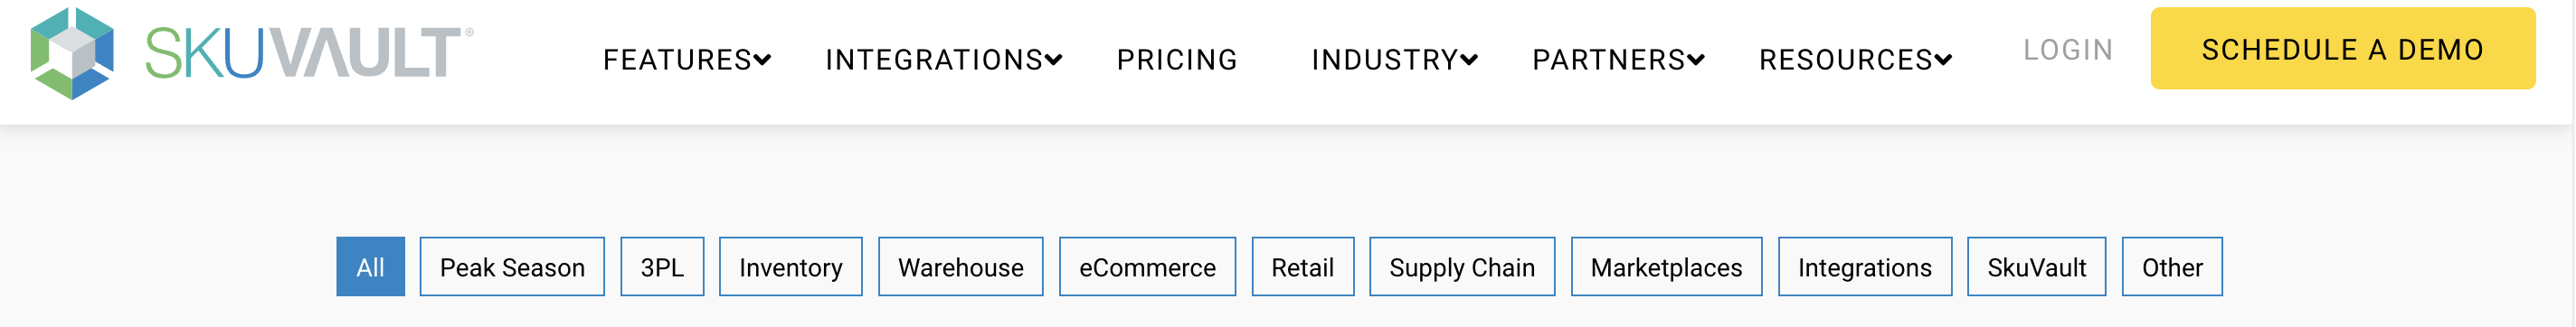2576x327 pixels.
Task: Expand the Resources dropdown
Action: tap(1855, 60)
